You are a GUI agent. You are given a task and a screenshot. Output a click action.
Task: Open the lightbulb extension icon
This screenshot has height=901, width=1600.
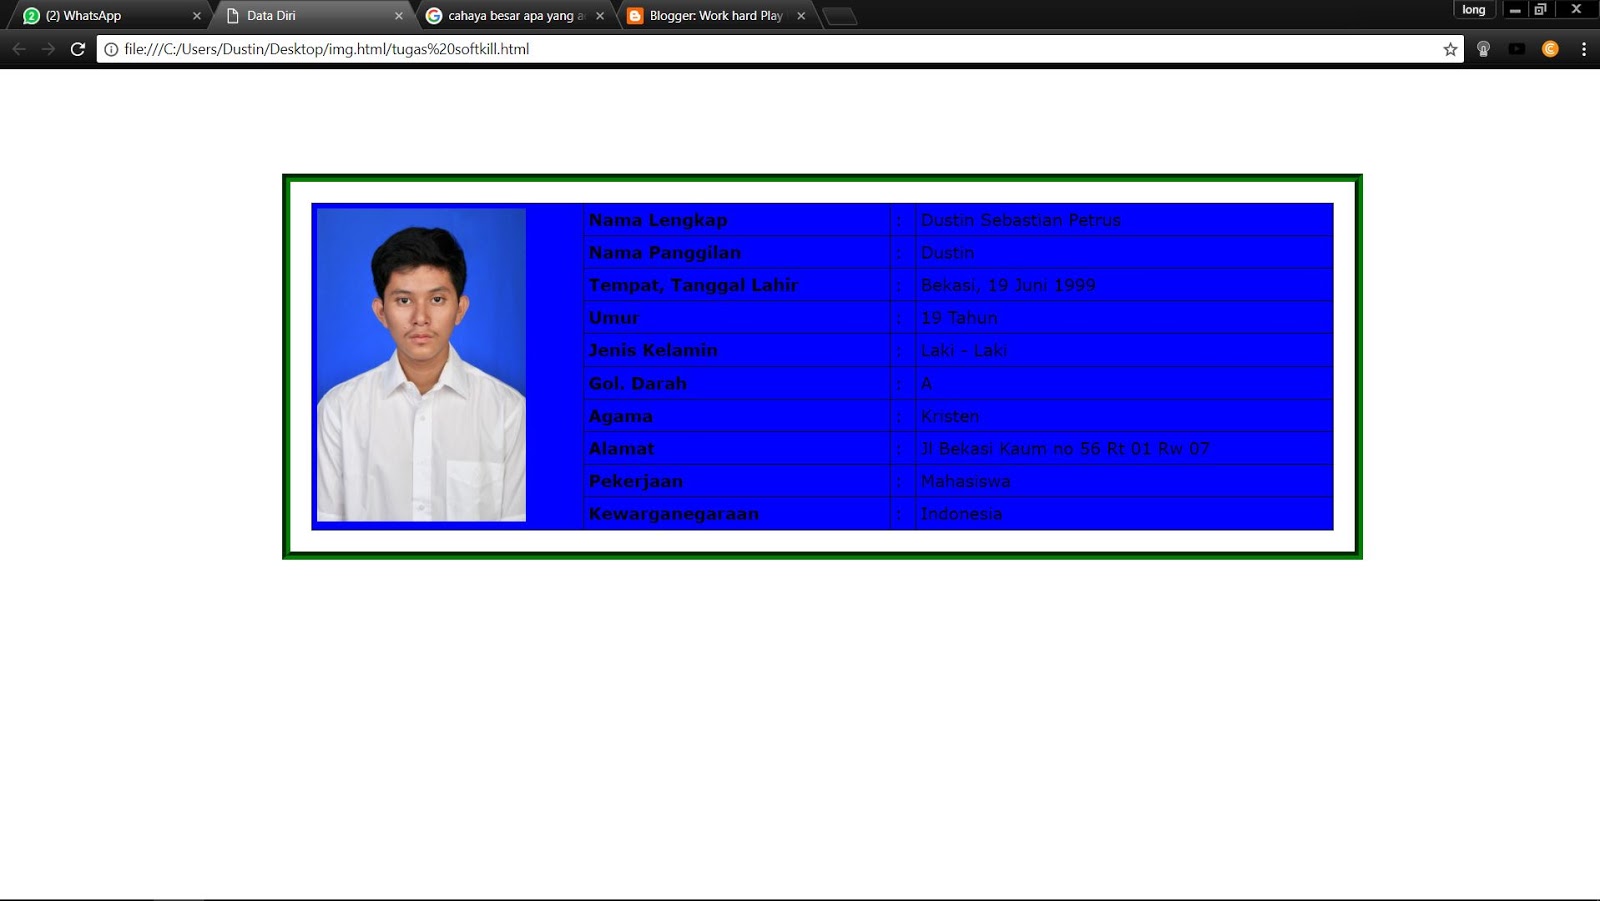click(1483, 48)
